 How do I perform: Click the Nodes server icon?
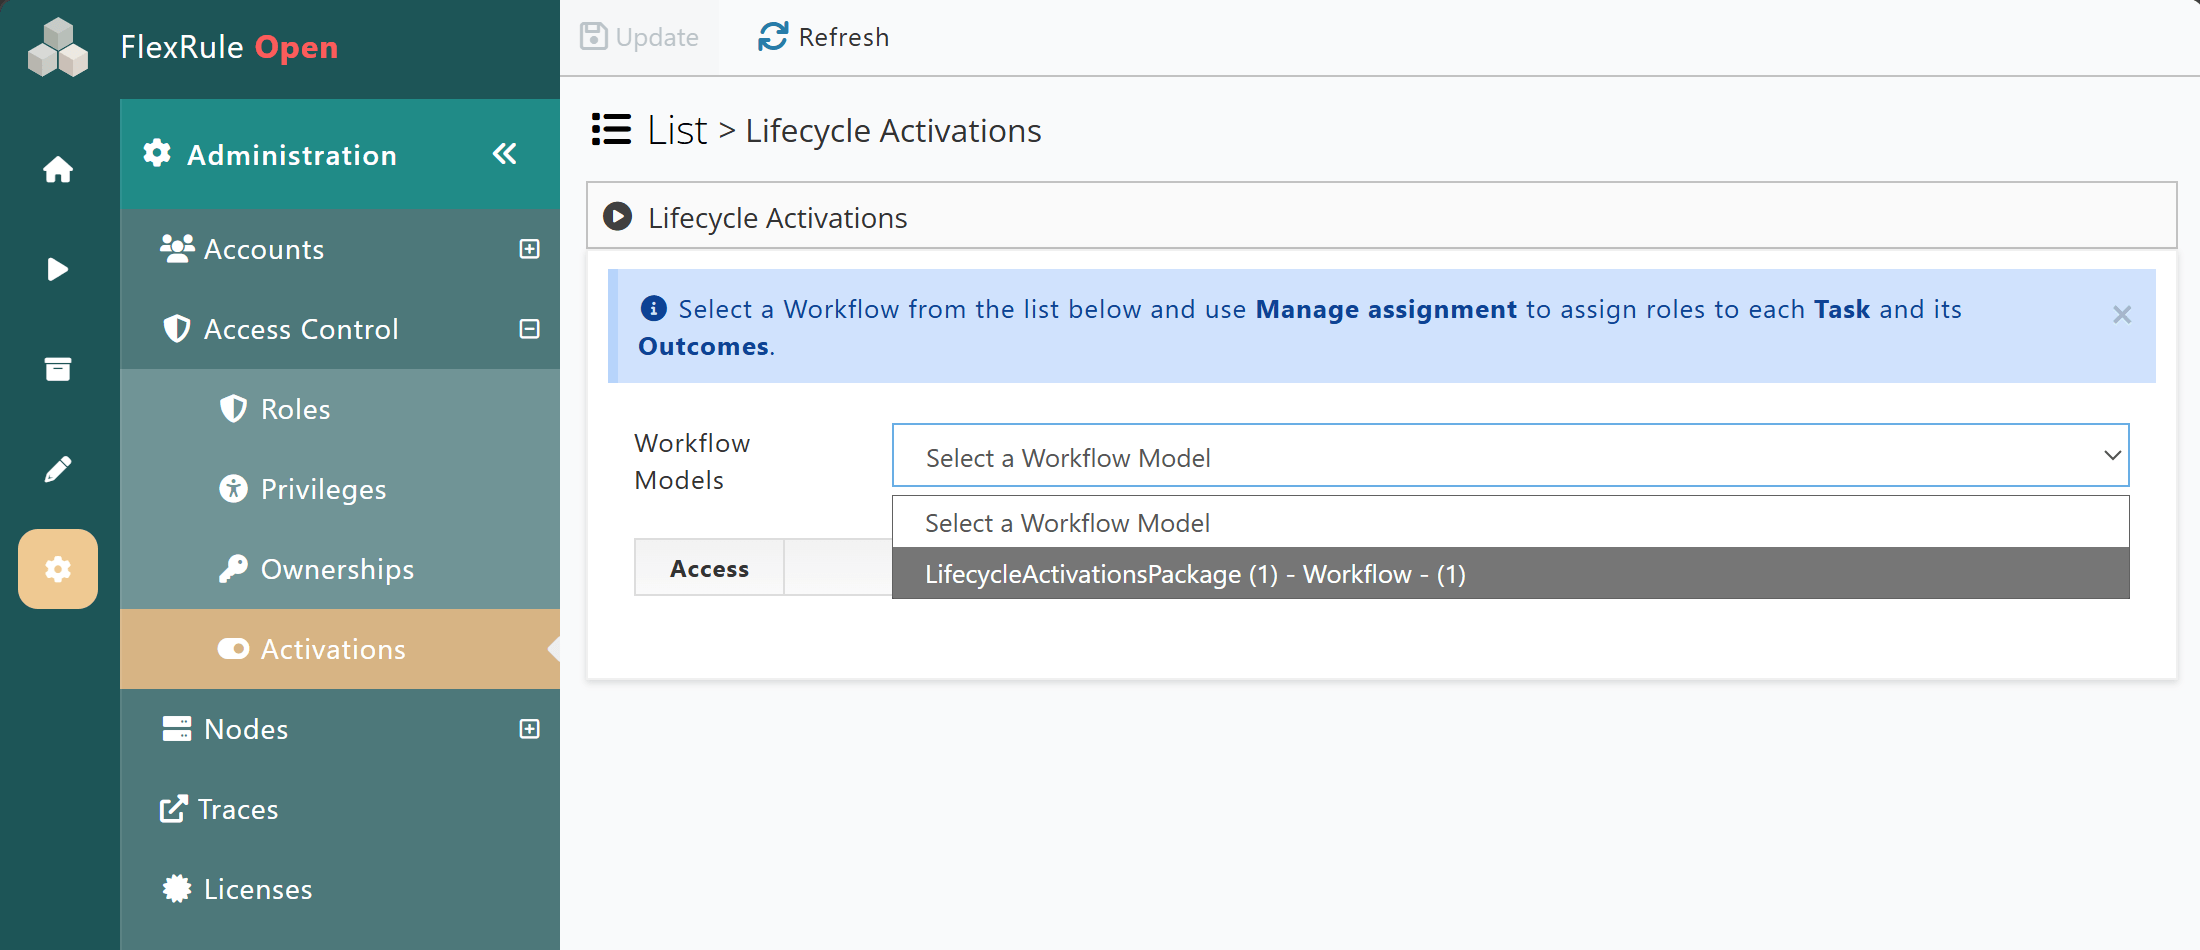pyautogui.click(x=177, y=728)
